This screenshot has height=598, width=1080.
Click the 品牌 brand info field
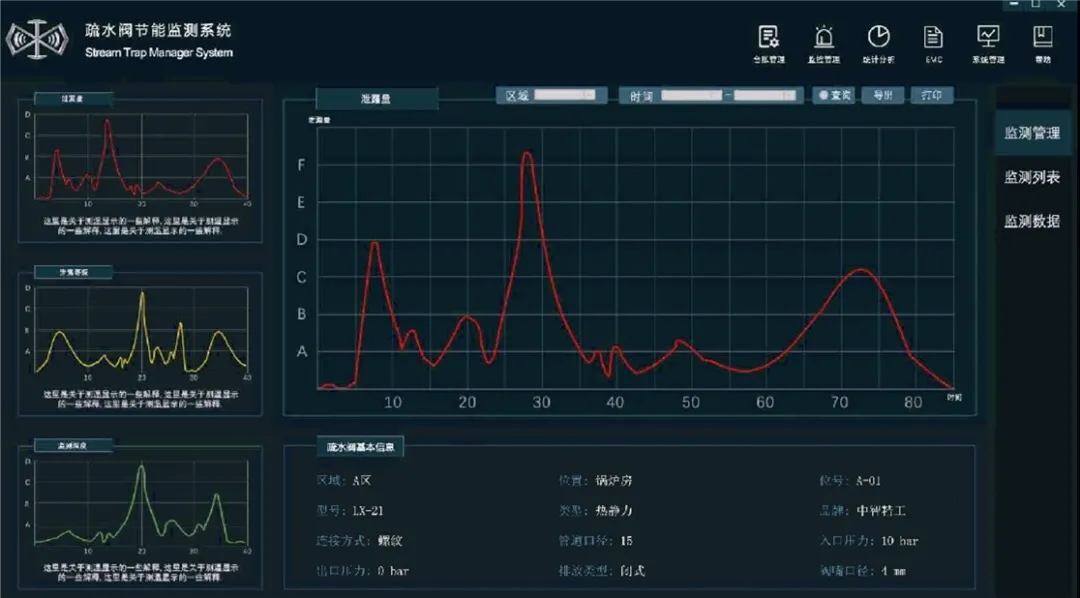click(x=862, y=511)
